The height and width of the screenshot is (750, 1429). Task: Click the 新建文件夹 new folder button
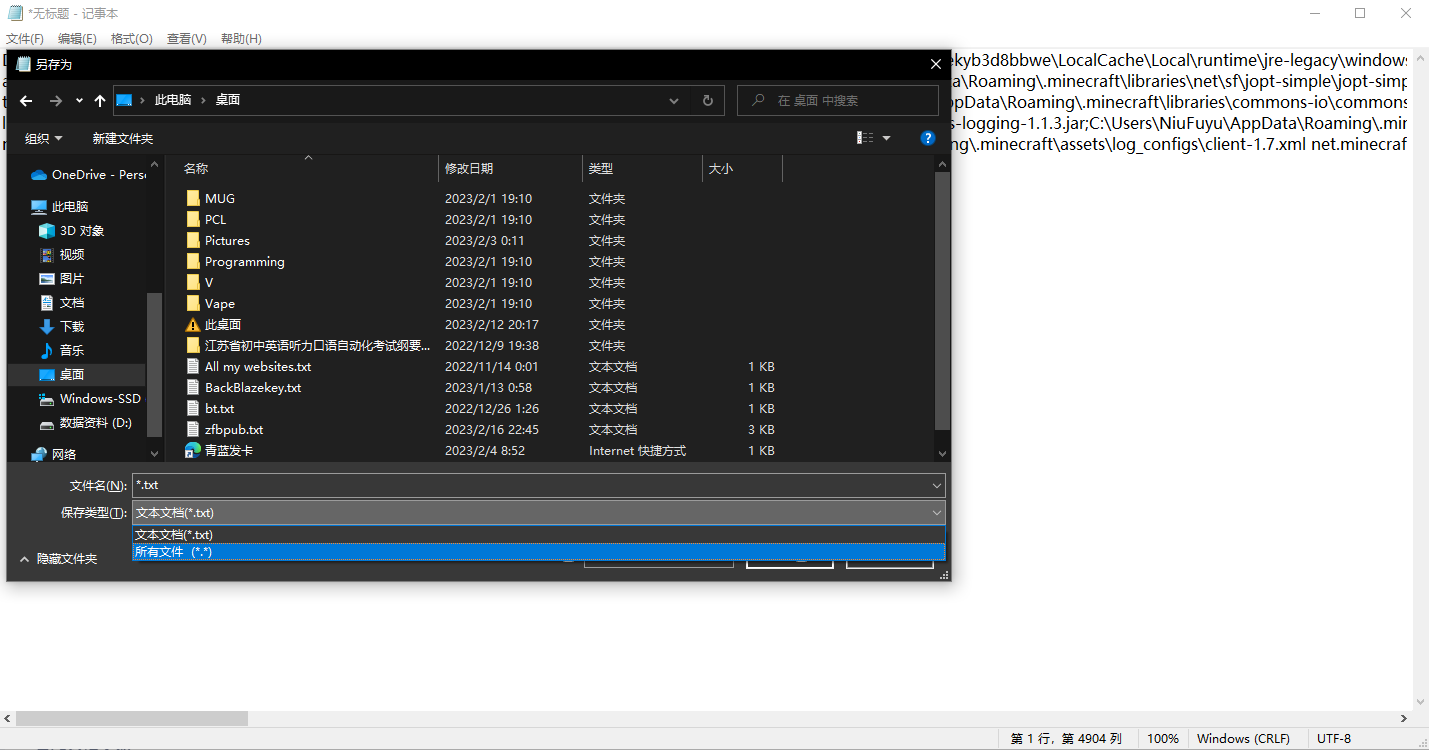[123, 138]
